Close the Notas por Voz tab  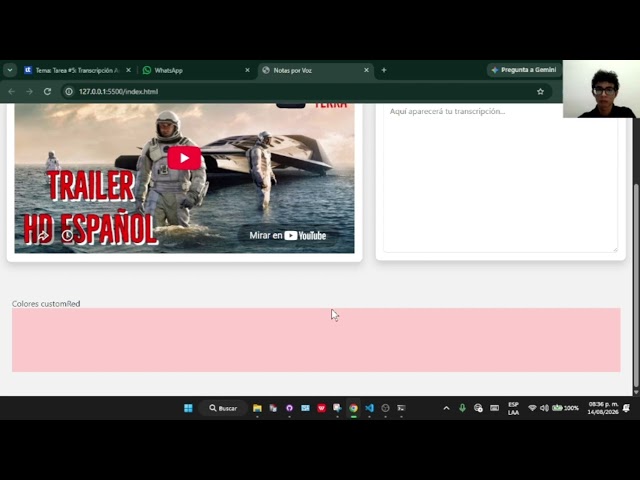pos(366,70)
